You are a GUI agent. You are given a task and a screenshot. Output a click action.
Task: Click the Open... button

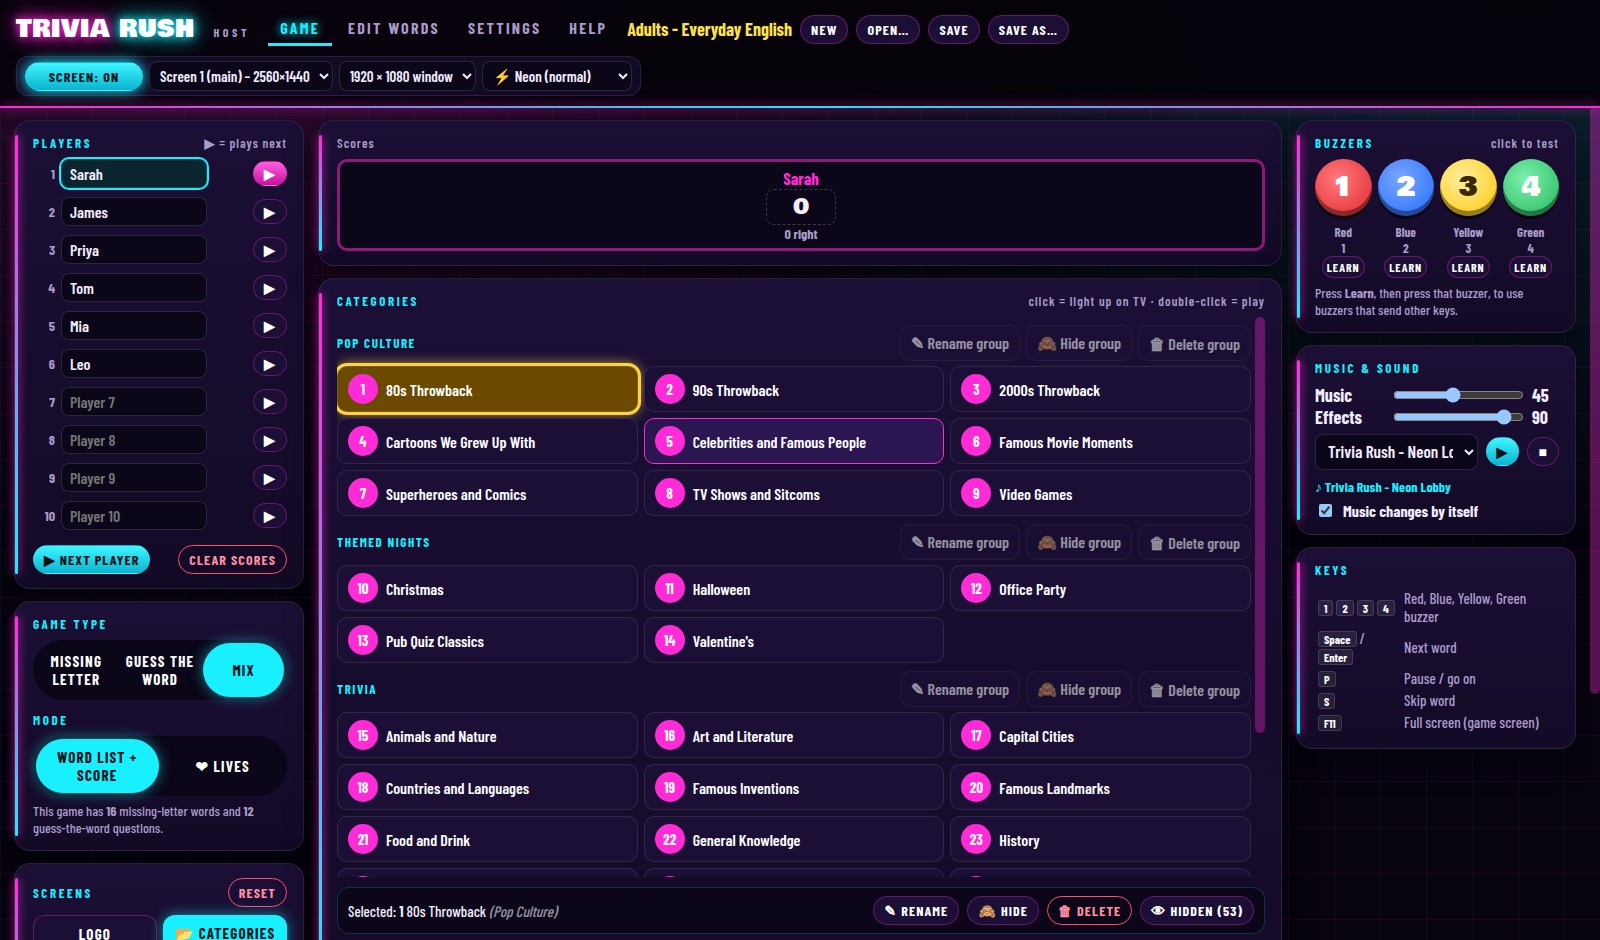click(888, 30)
